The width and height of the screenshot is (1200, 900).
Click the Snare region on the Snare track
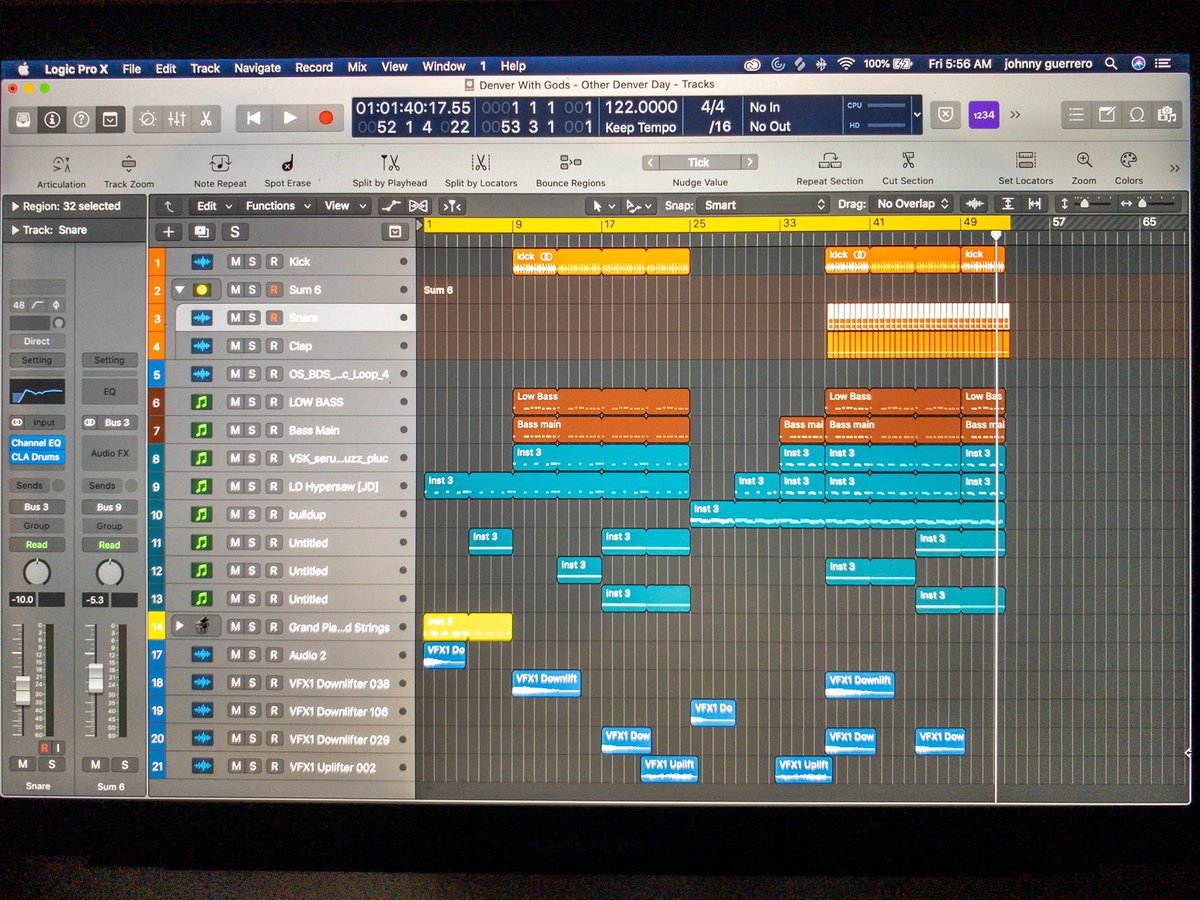click(918, 317)
